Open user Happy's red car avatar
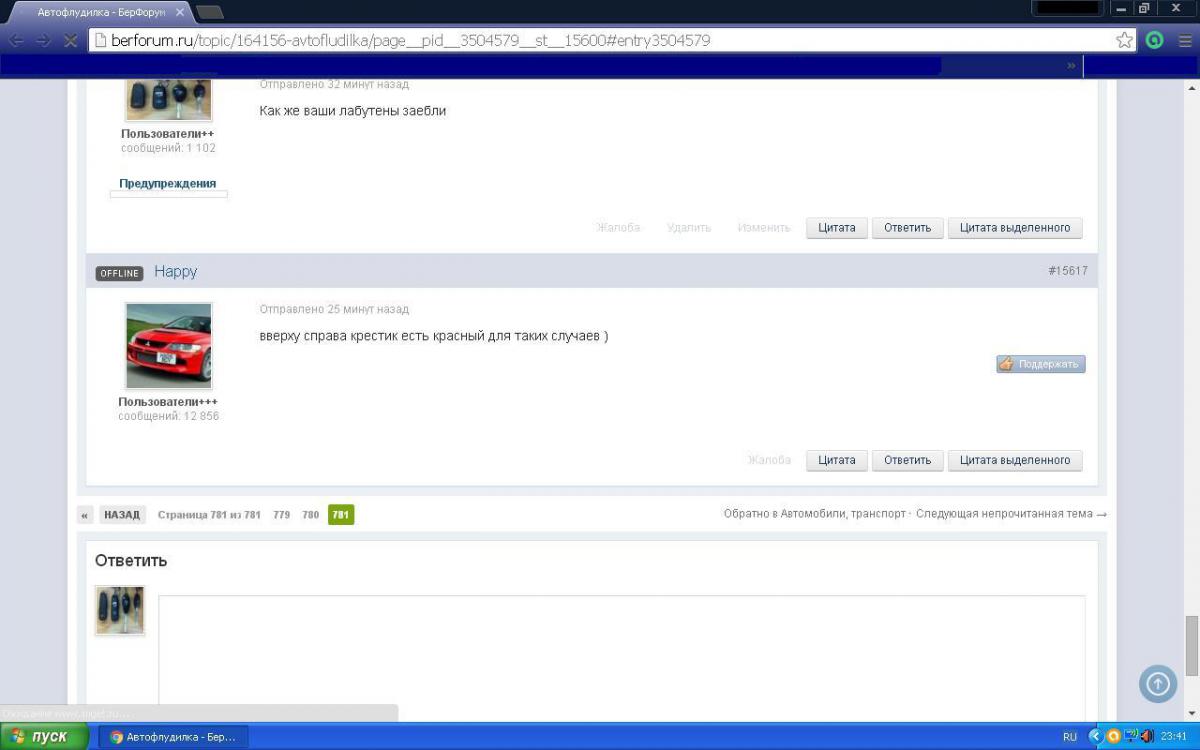The height and width of the screenshot is (750, 1200). click(x=168, y=346)
